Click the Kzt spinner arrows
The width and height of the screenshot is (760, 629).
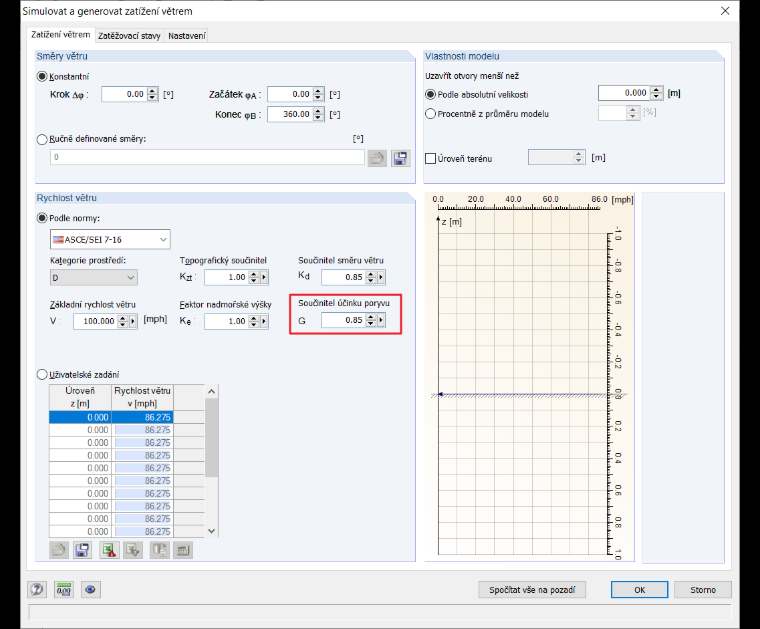254,277
